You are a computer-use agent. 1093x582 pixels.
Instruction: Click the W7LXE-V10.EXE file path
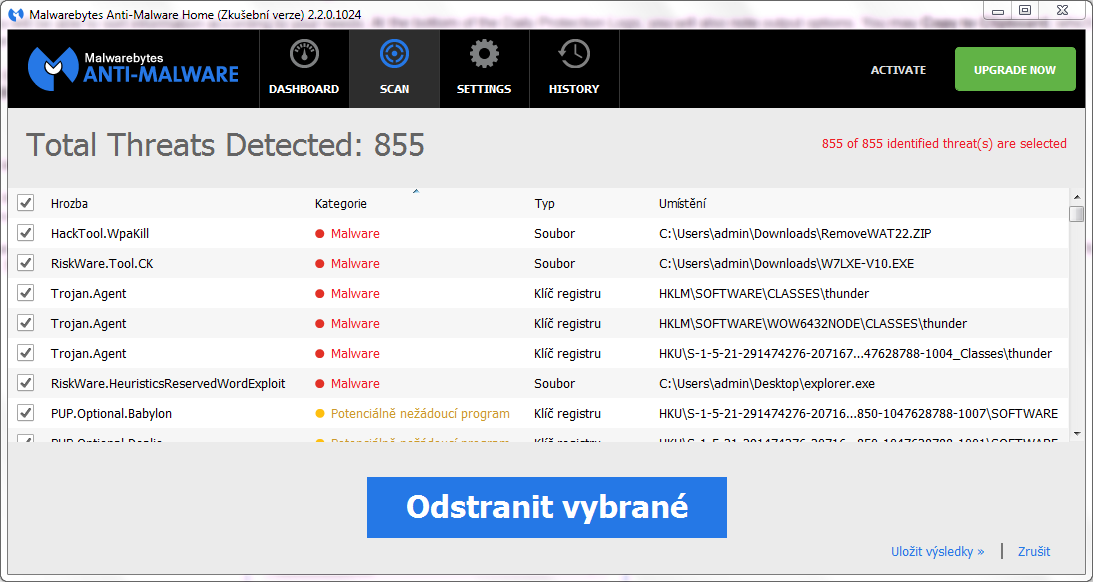click(786, 263)
